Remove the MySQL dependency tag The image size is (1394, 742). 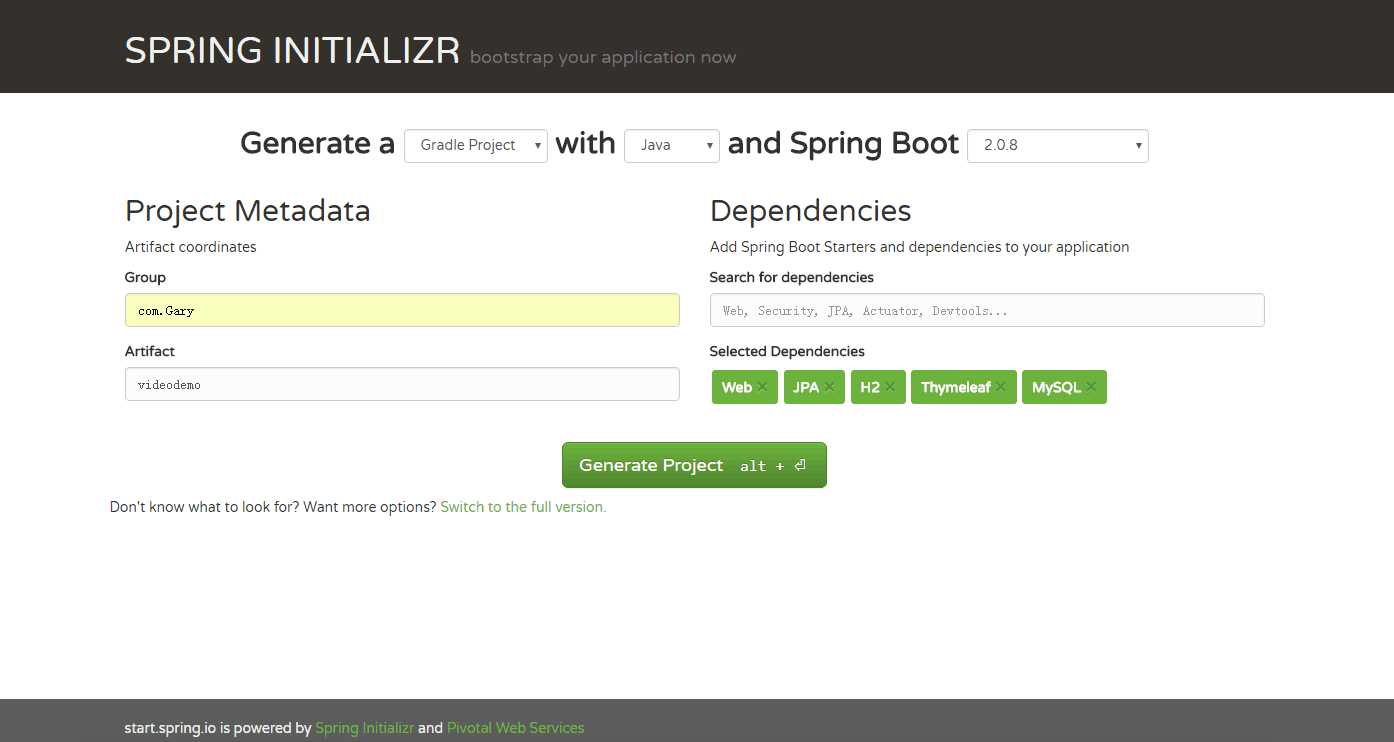pos(1091,387)
